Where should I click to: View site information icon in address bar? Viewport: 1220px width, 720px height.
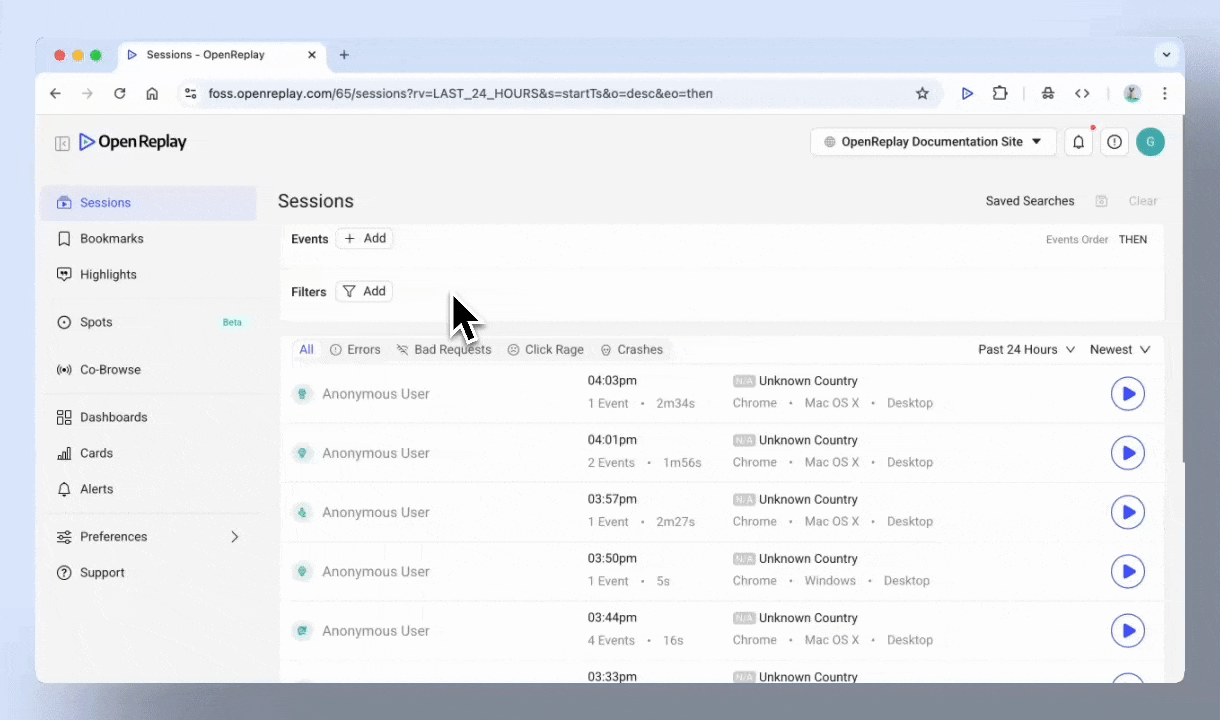[x=190, y=94]
